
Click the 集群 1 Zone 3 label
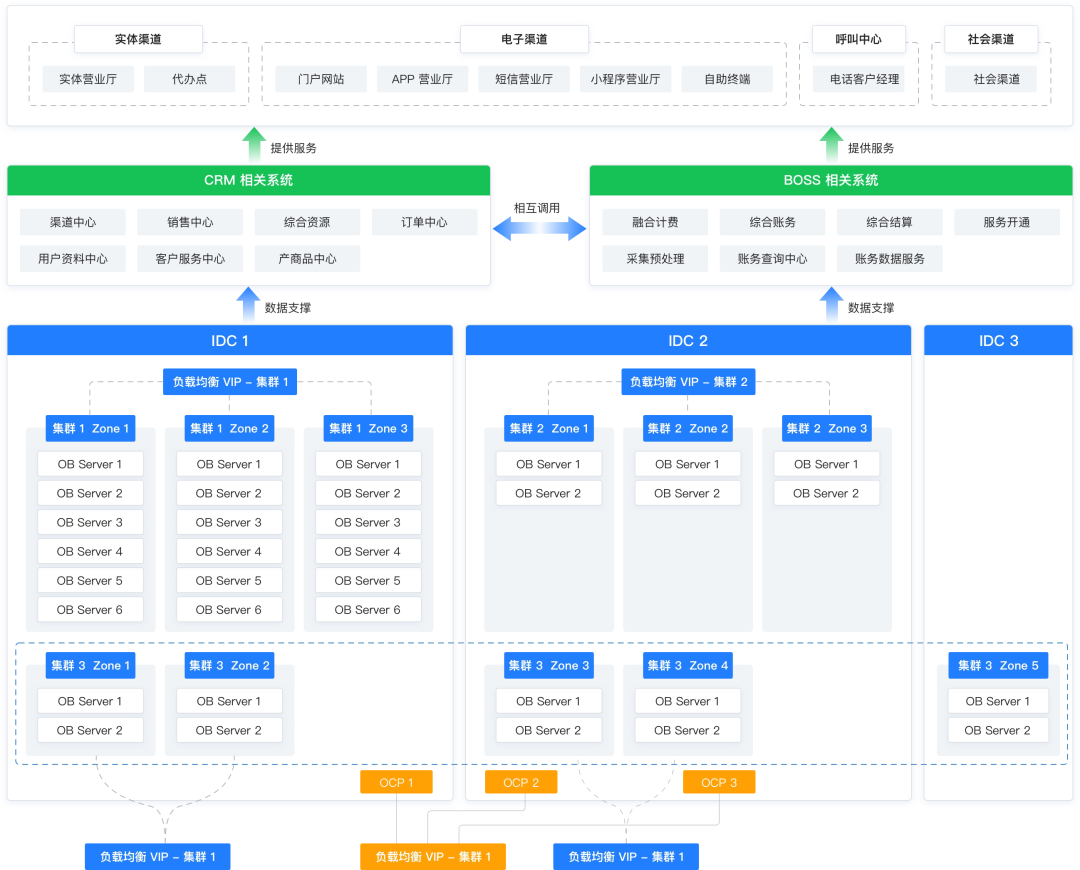pos(368,428)
